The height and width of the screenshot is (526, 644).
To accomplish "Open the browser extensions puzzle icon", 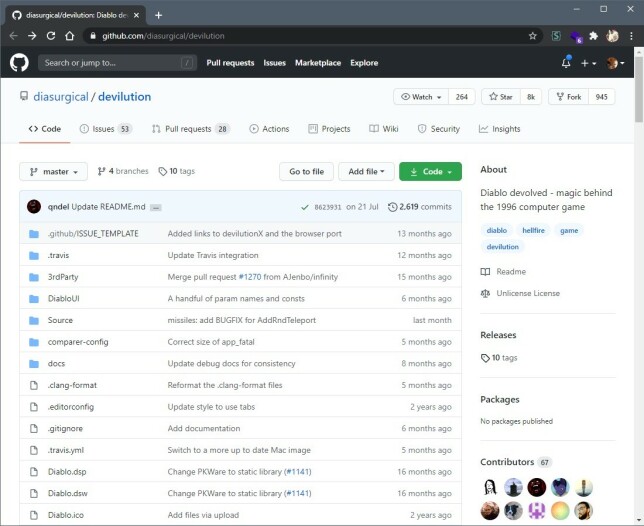I will coord(593,36).
